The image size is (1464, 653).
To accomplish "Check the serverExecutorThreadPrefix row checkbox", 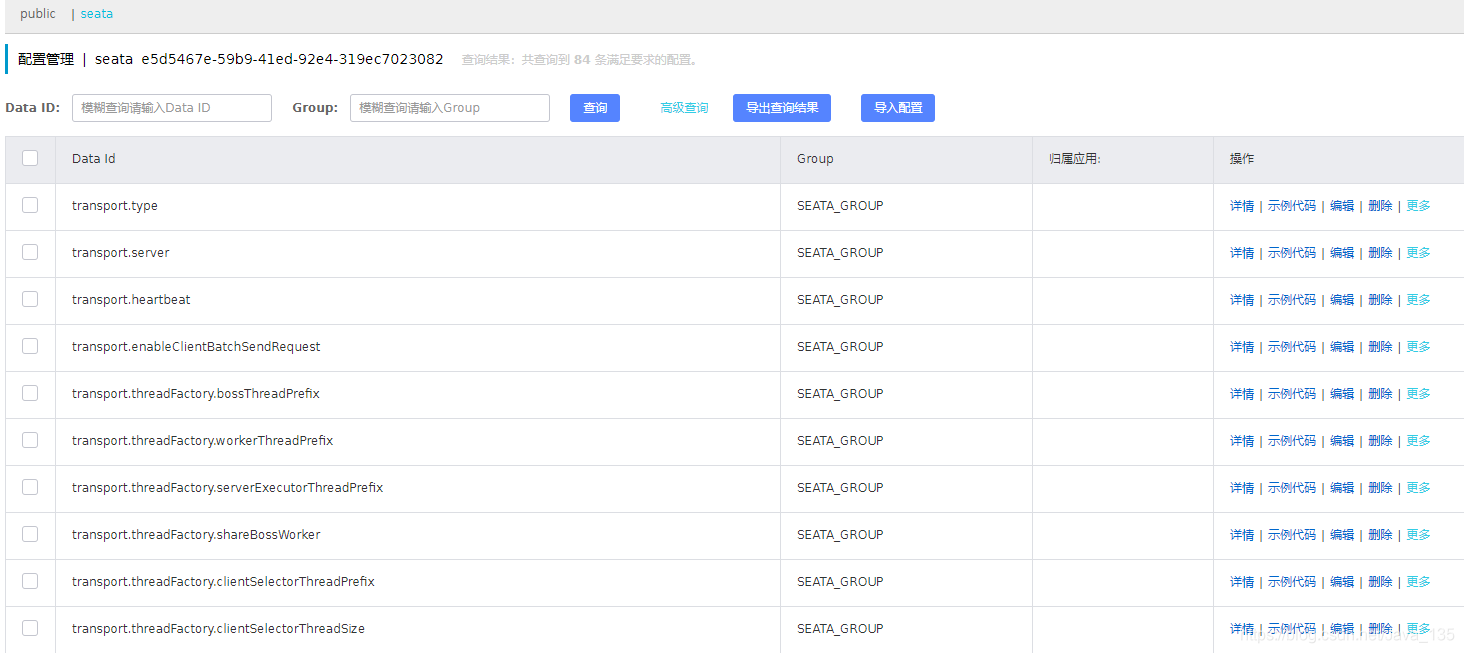I will click(30, 487).
